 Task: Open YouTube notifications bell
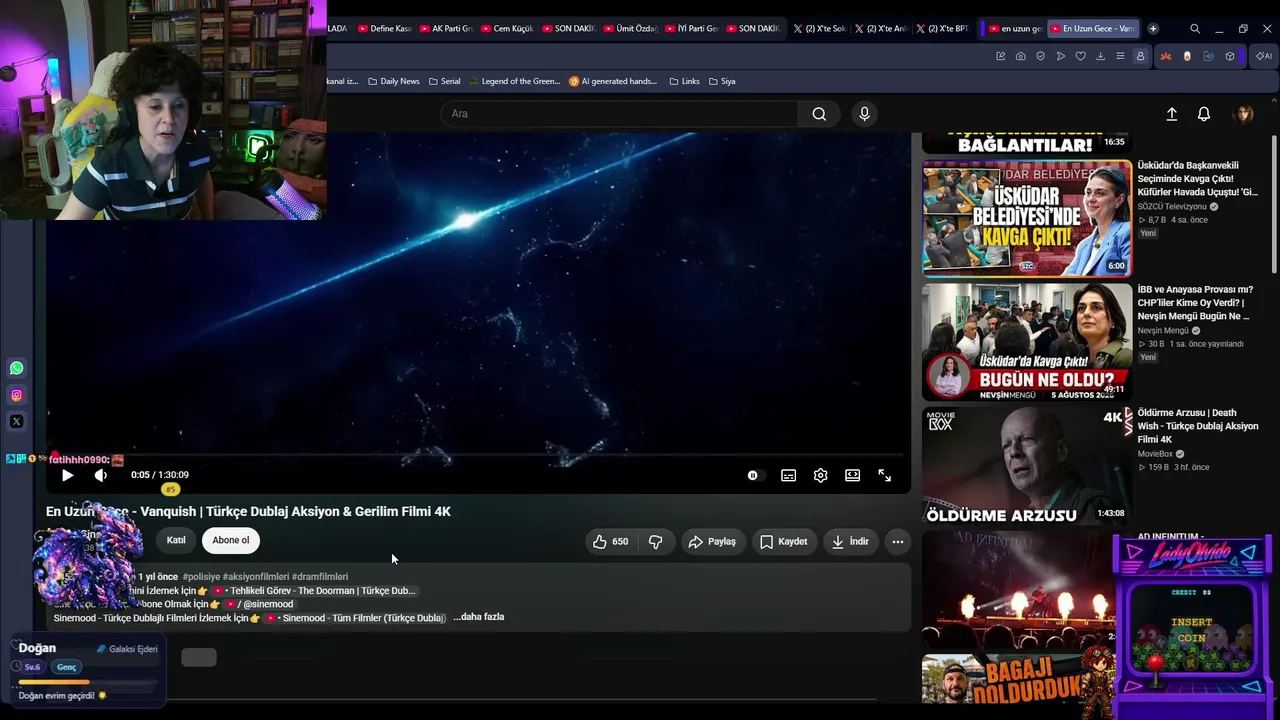tap(1204, 114)
